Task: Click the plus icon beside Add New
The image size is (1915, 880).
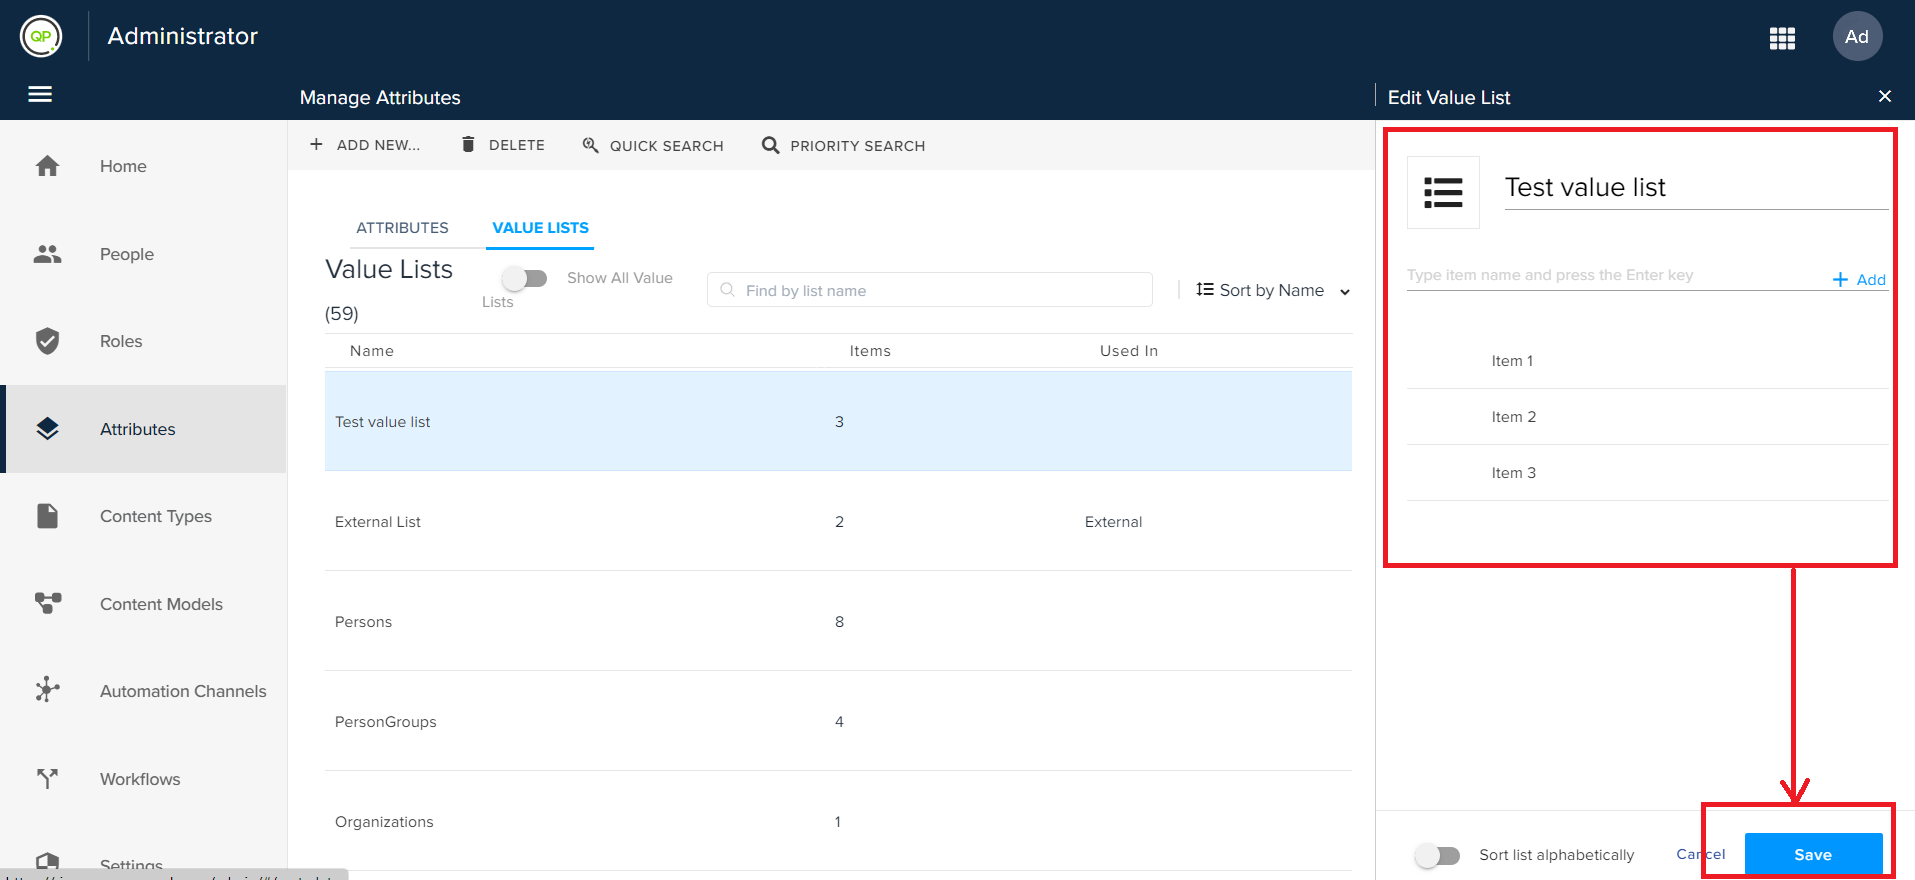Action: [x=316, y=145]
